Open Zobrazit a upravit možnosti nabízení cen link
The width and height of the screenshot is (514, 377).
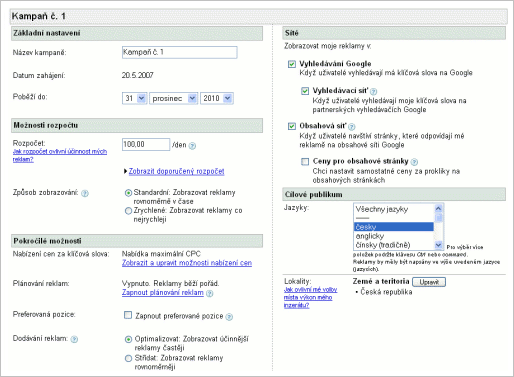pyautogui.click(x=187, y=263)
